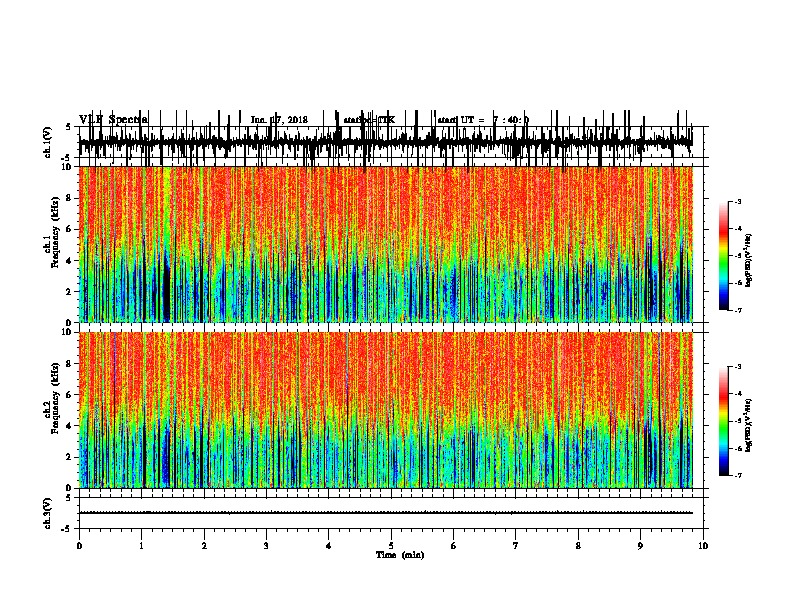
Task: Click the ch.2 Frequency (kHz) axis label
Action: tap(52, 397)
